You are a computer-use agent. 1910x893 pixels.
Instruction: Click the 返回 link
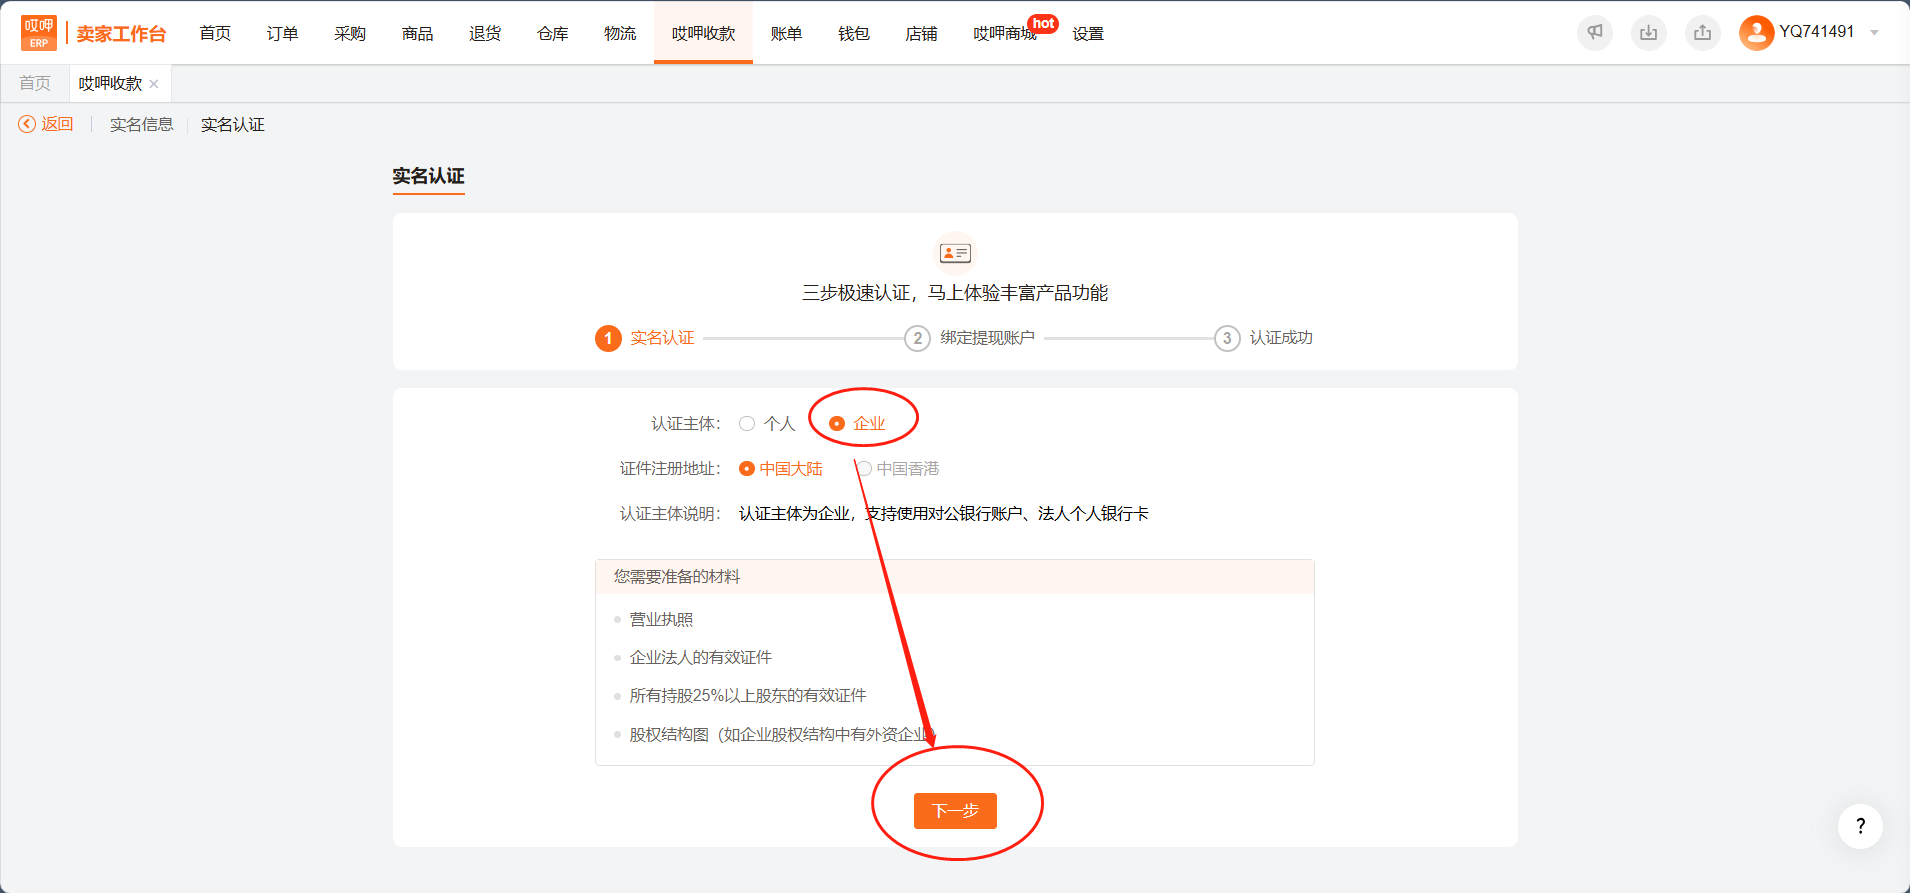click(57, 124)
